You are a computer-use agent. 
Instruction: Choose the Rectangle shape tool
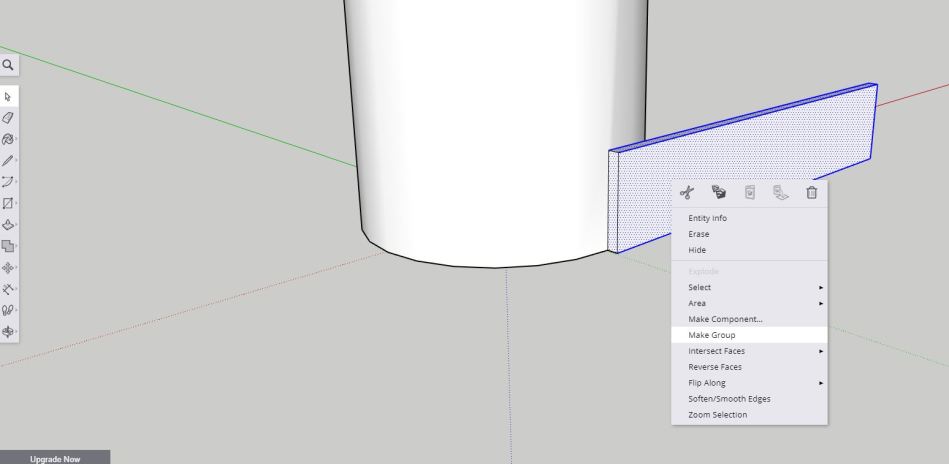(9, 203)
